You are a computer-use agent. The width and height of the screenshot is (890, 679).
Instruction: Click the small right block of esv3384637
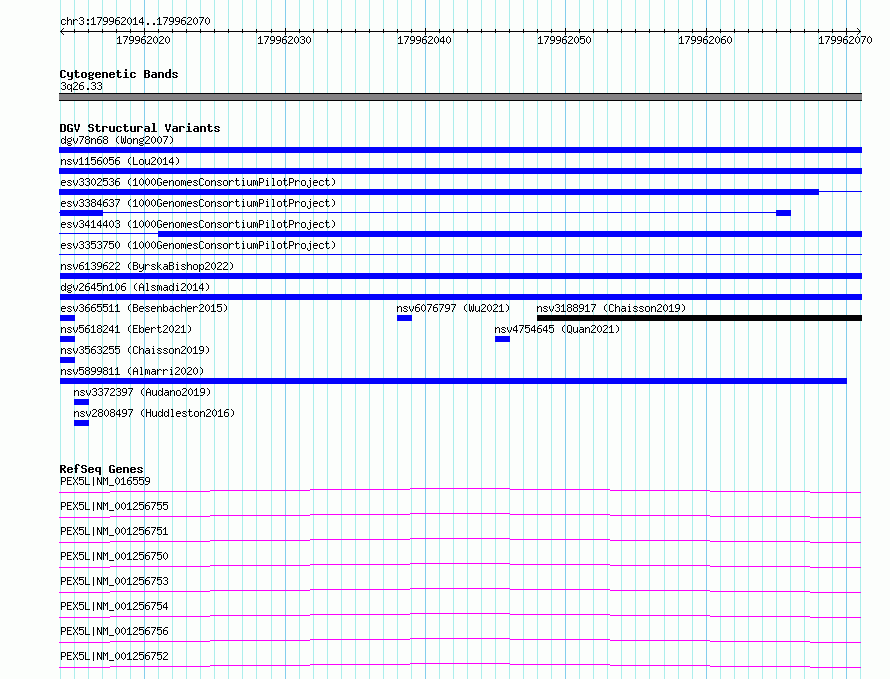pyautogui.click(x=783, y=213)
